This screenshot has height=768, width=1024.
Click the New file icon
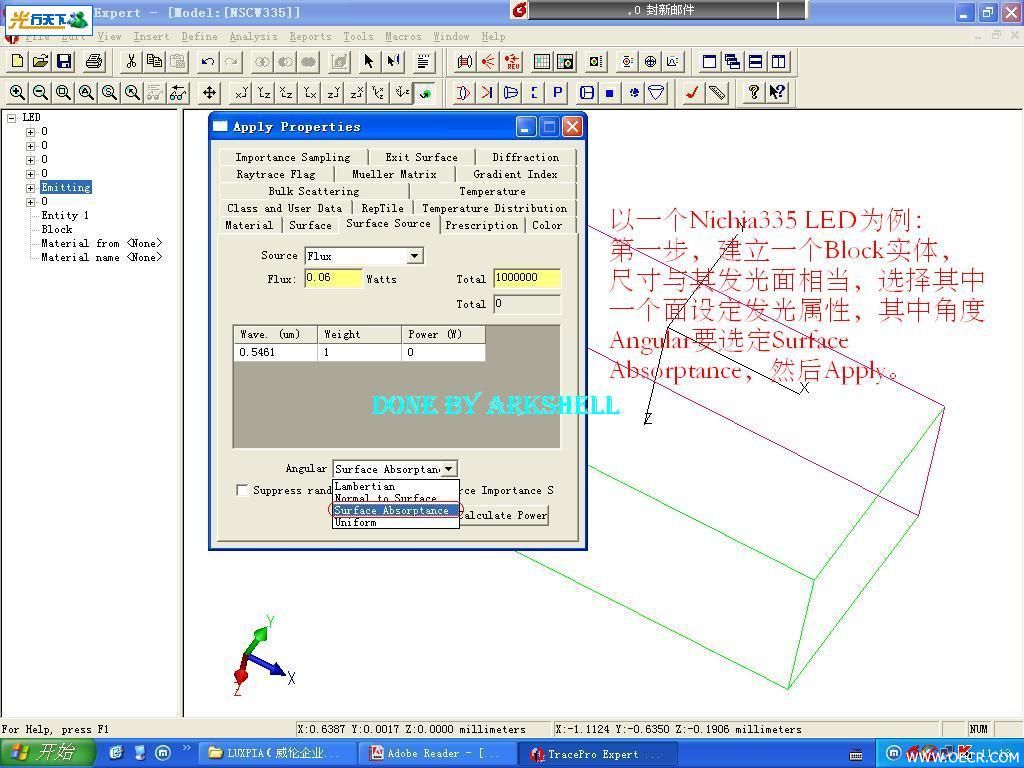pos(18,61)
